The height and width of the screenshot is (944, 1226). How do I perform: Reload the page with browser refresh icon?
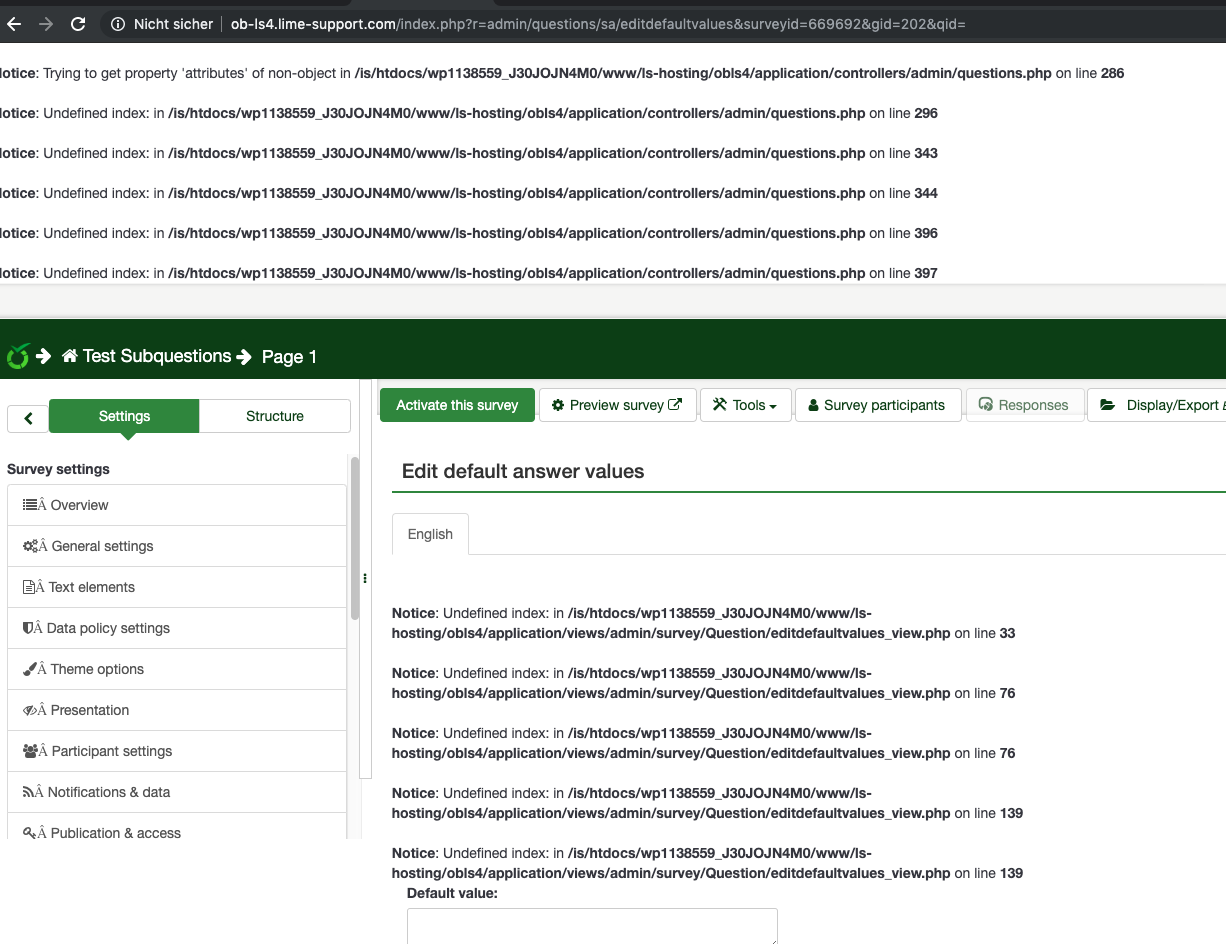78,23
